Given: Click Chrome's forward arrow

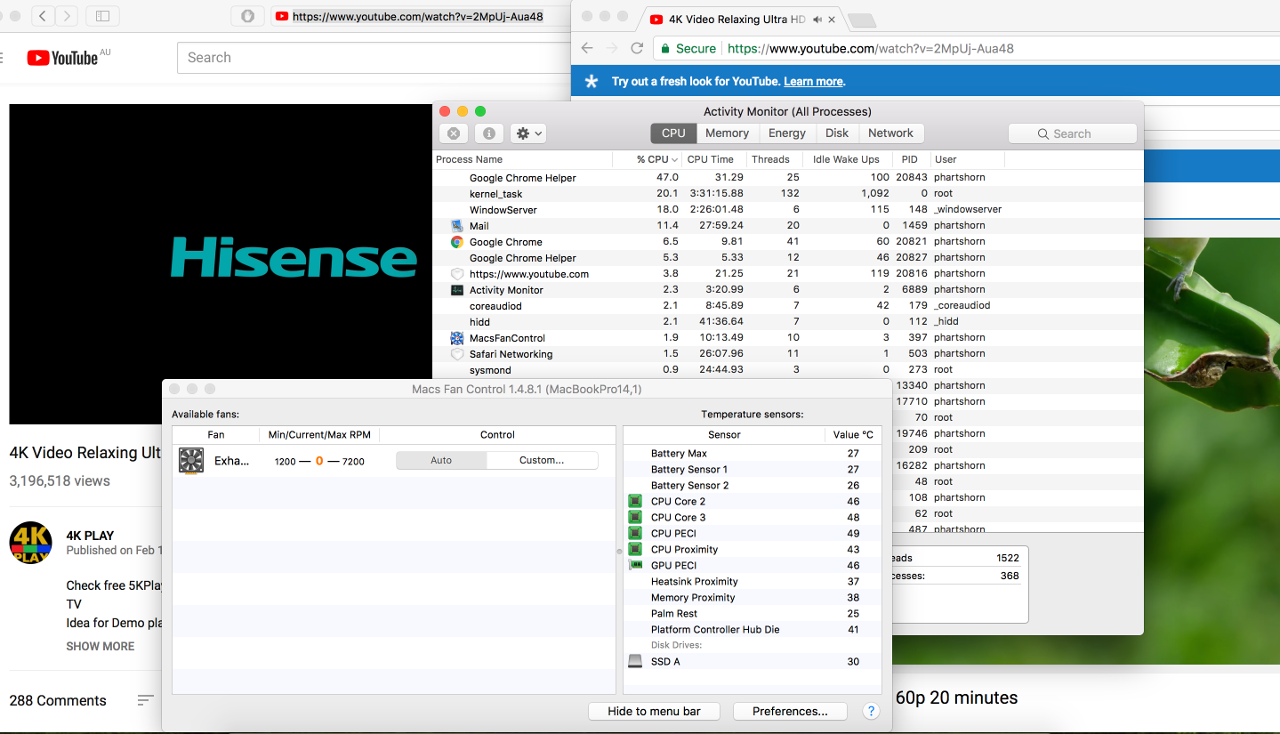Looking at the screenshot, I should (x=612, y=48).
